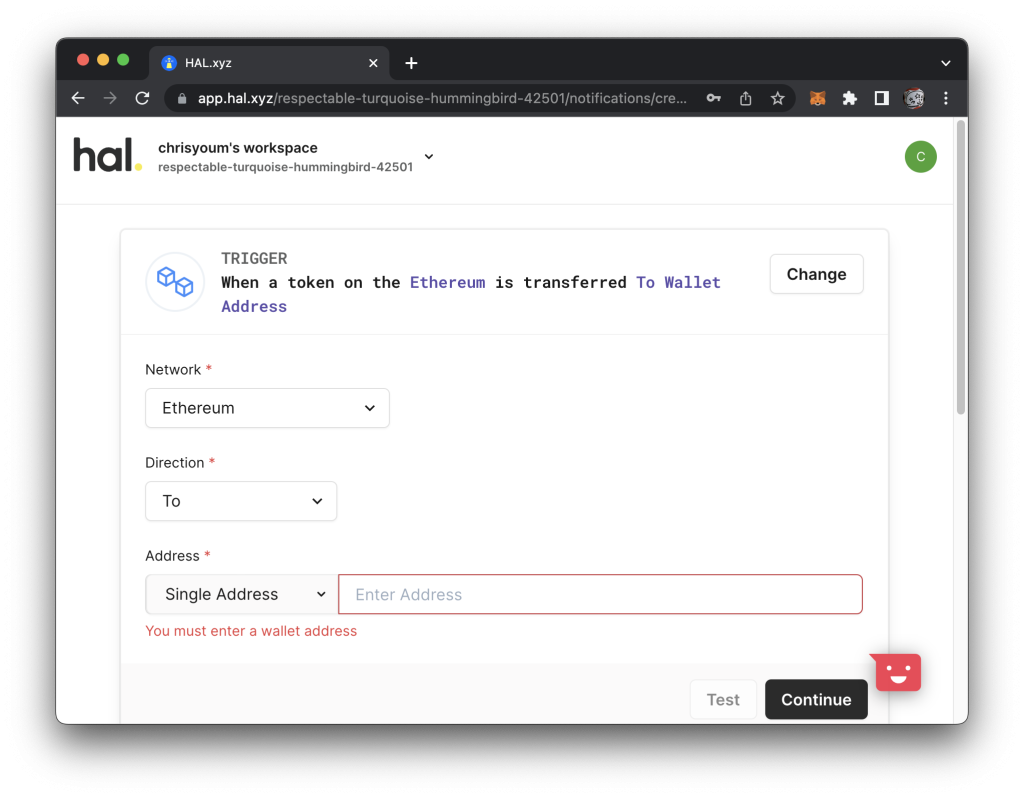Click the share page icon
Viewport: 1024px width, 798px height.
click(746, 99)
